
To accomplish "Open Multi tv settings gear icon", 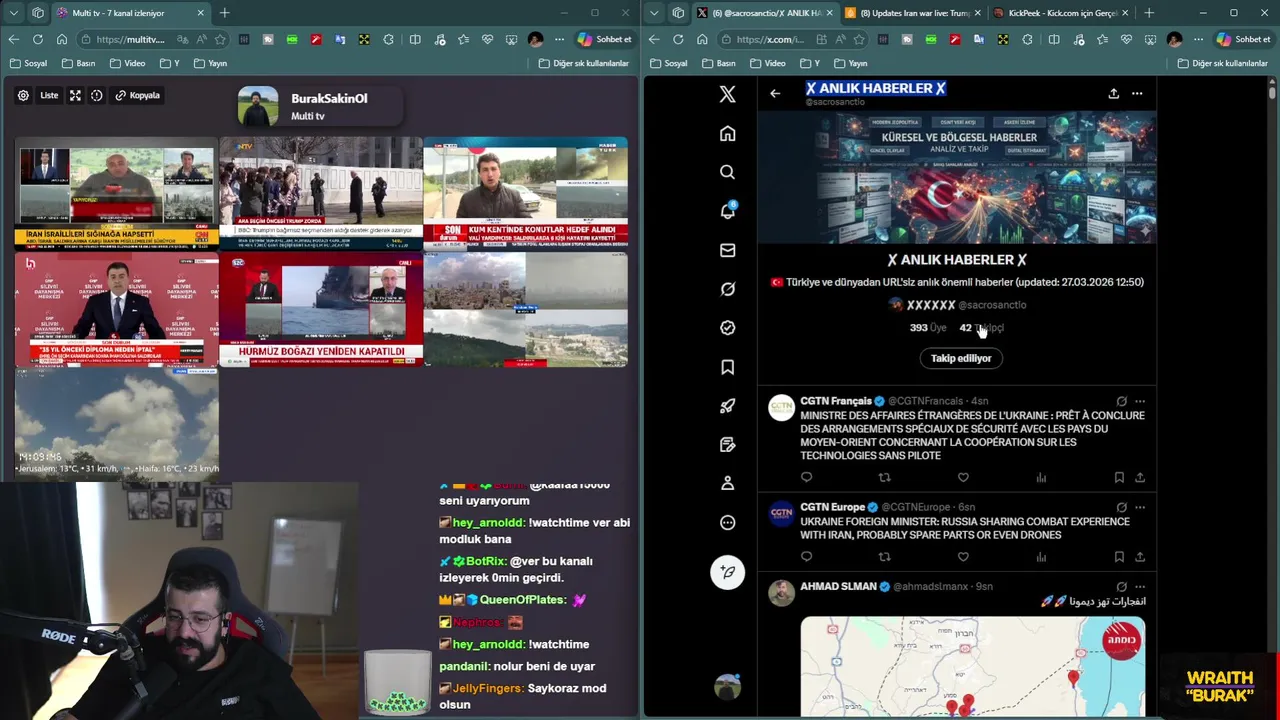I will (x=23, y=95).
